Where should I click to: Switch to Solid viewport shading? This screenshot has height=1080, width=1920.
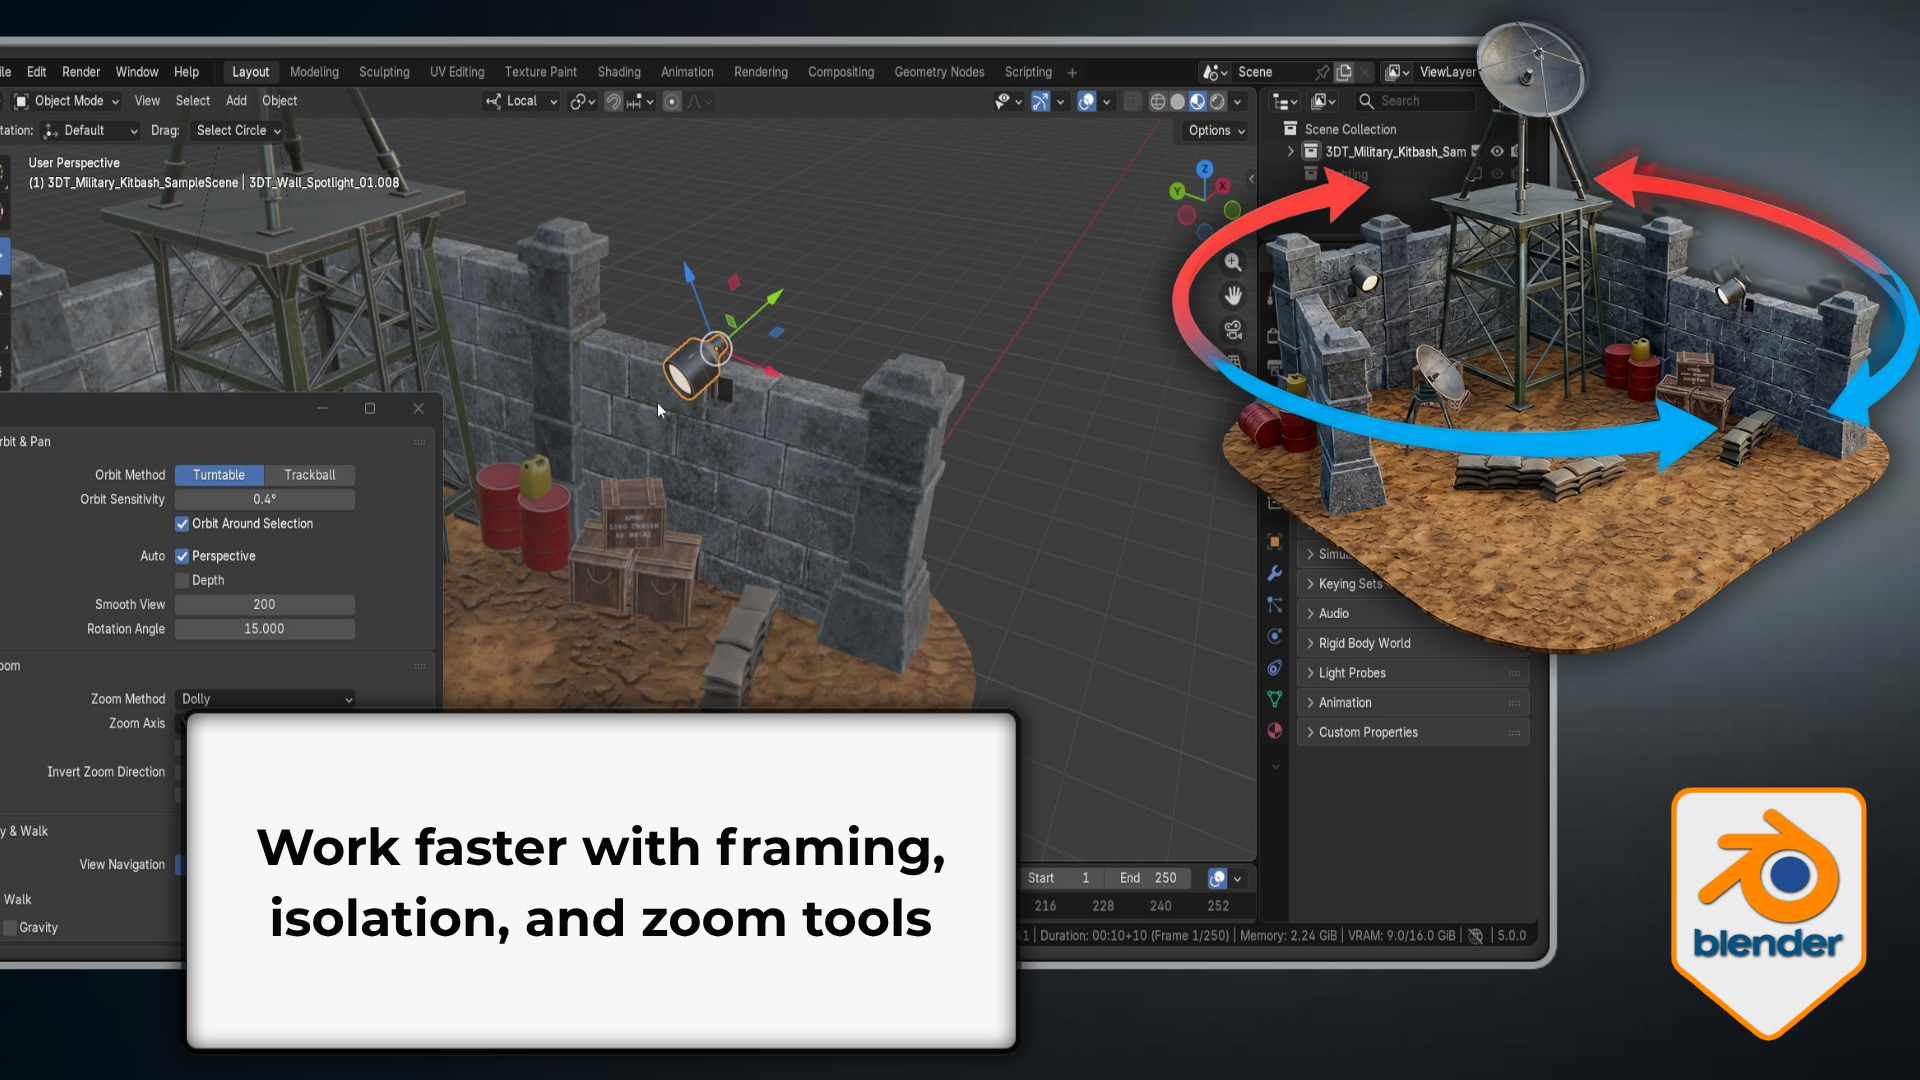(x=1178, y=101)
